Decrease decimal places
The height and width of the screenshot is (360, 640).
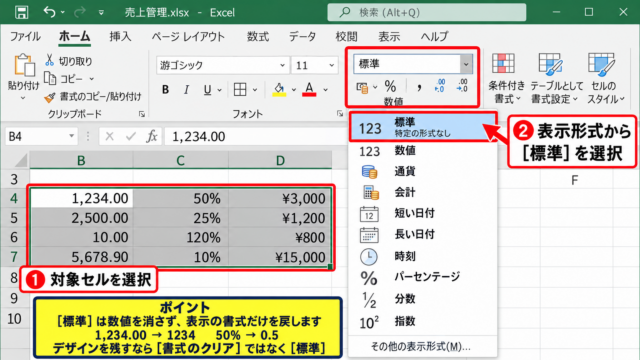(462, 86)
